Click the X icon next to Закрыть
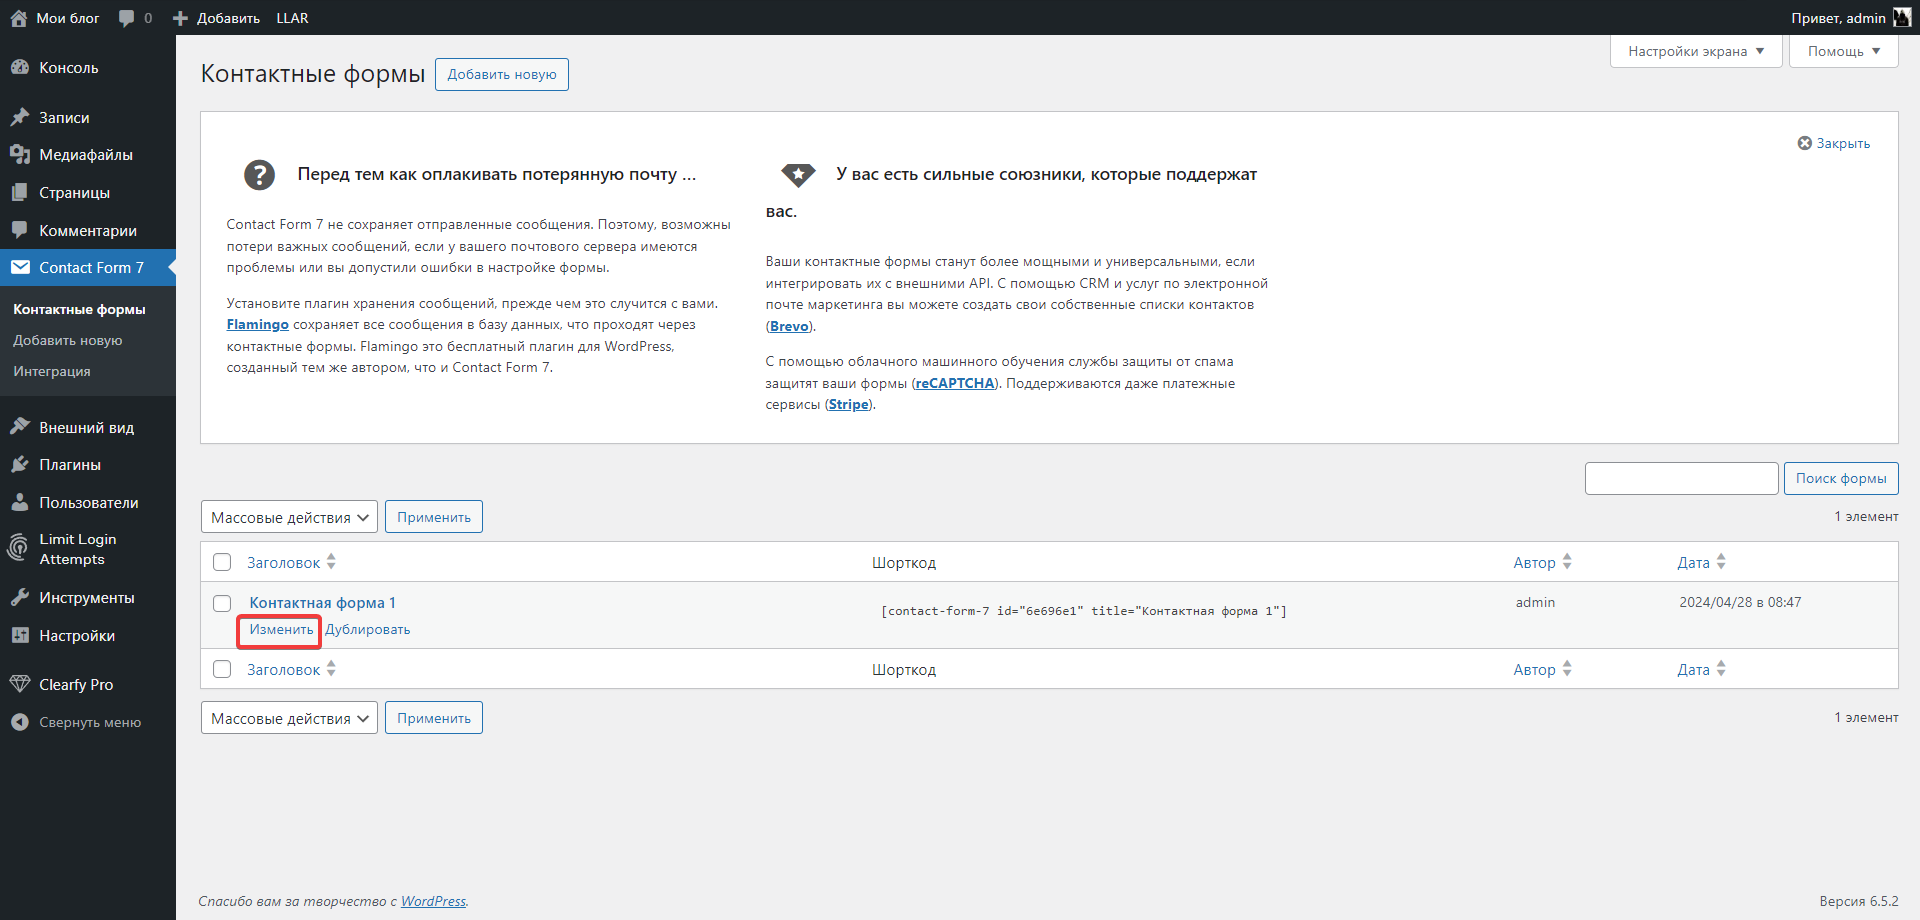The height and width of the screenshot is (920, 1920). click(1805, 143)
